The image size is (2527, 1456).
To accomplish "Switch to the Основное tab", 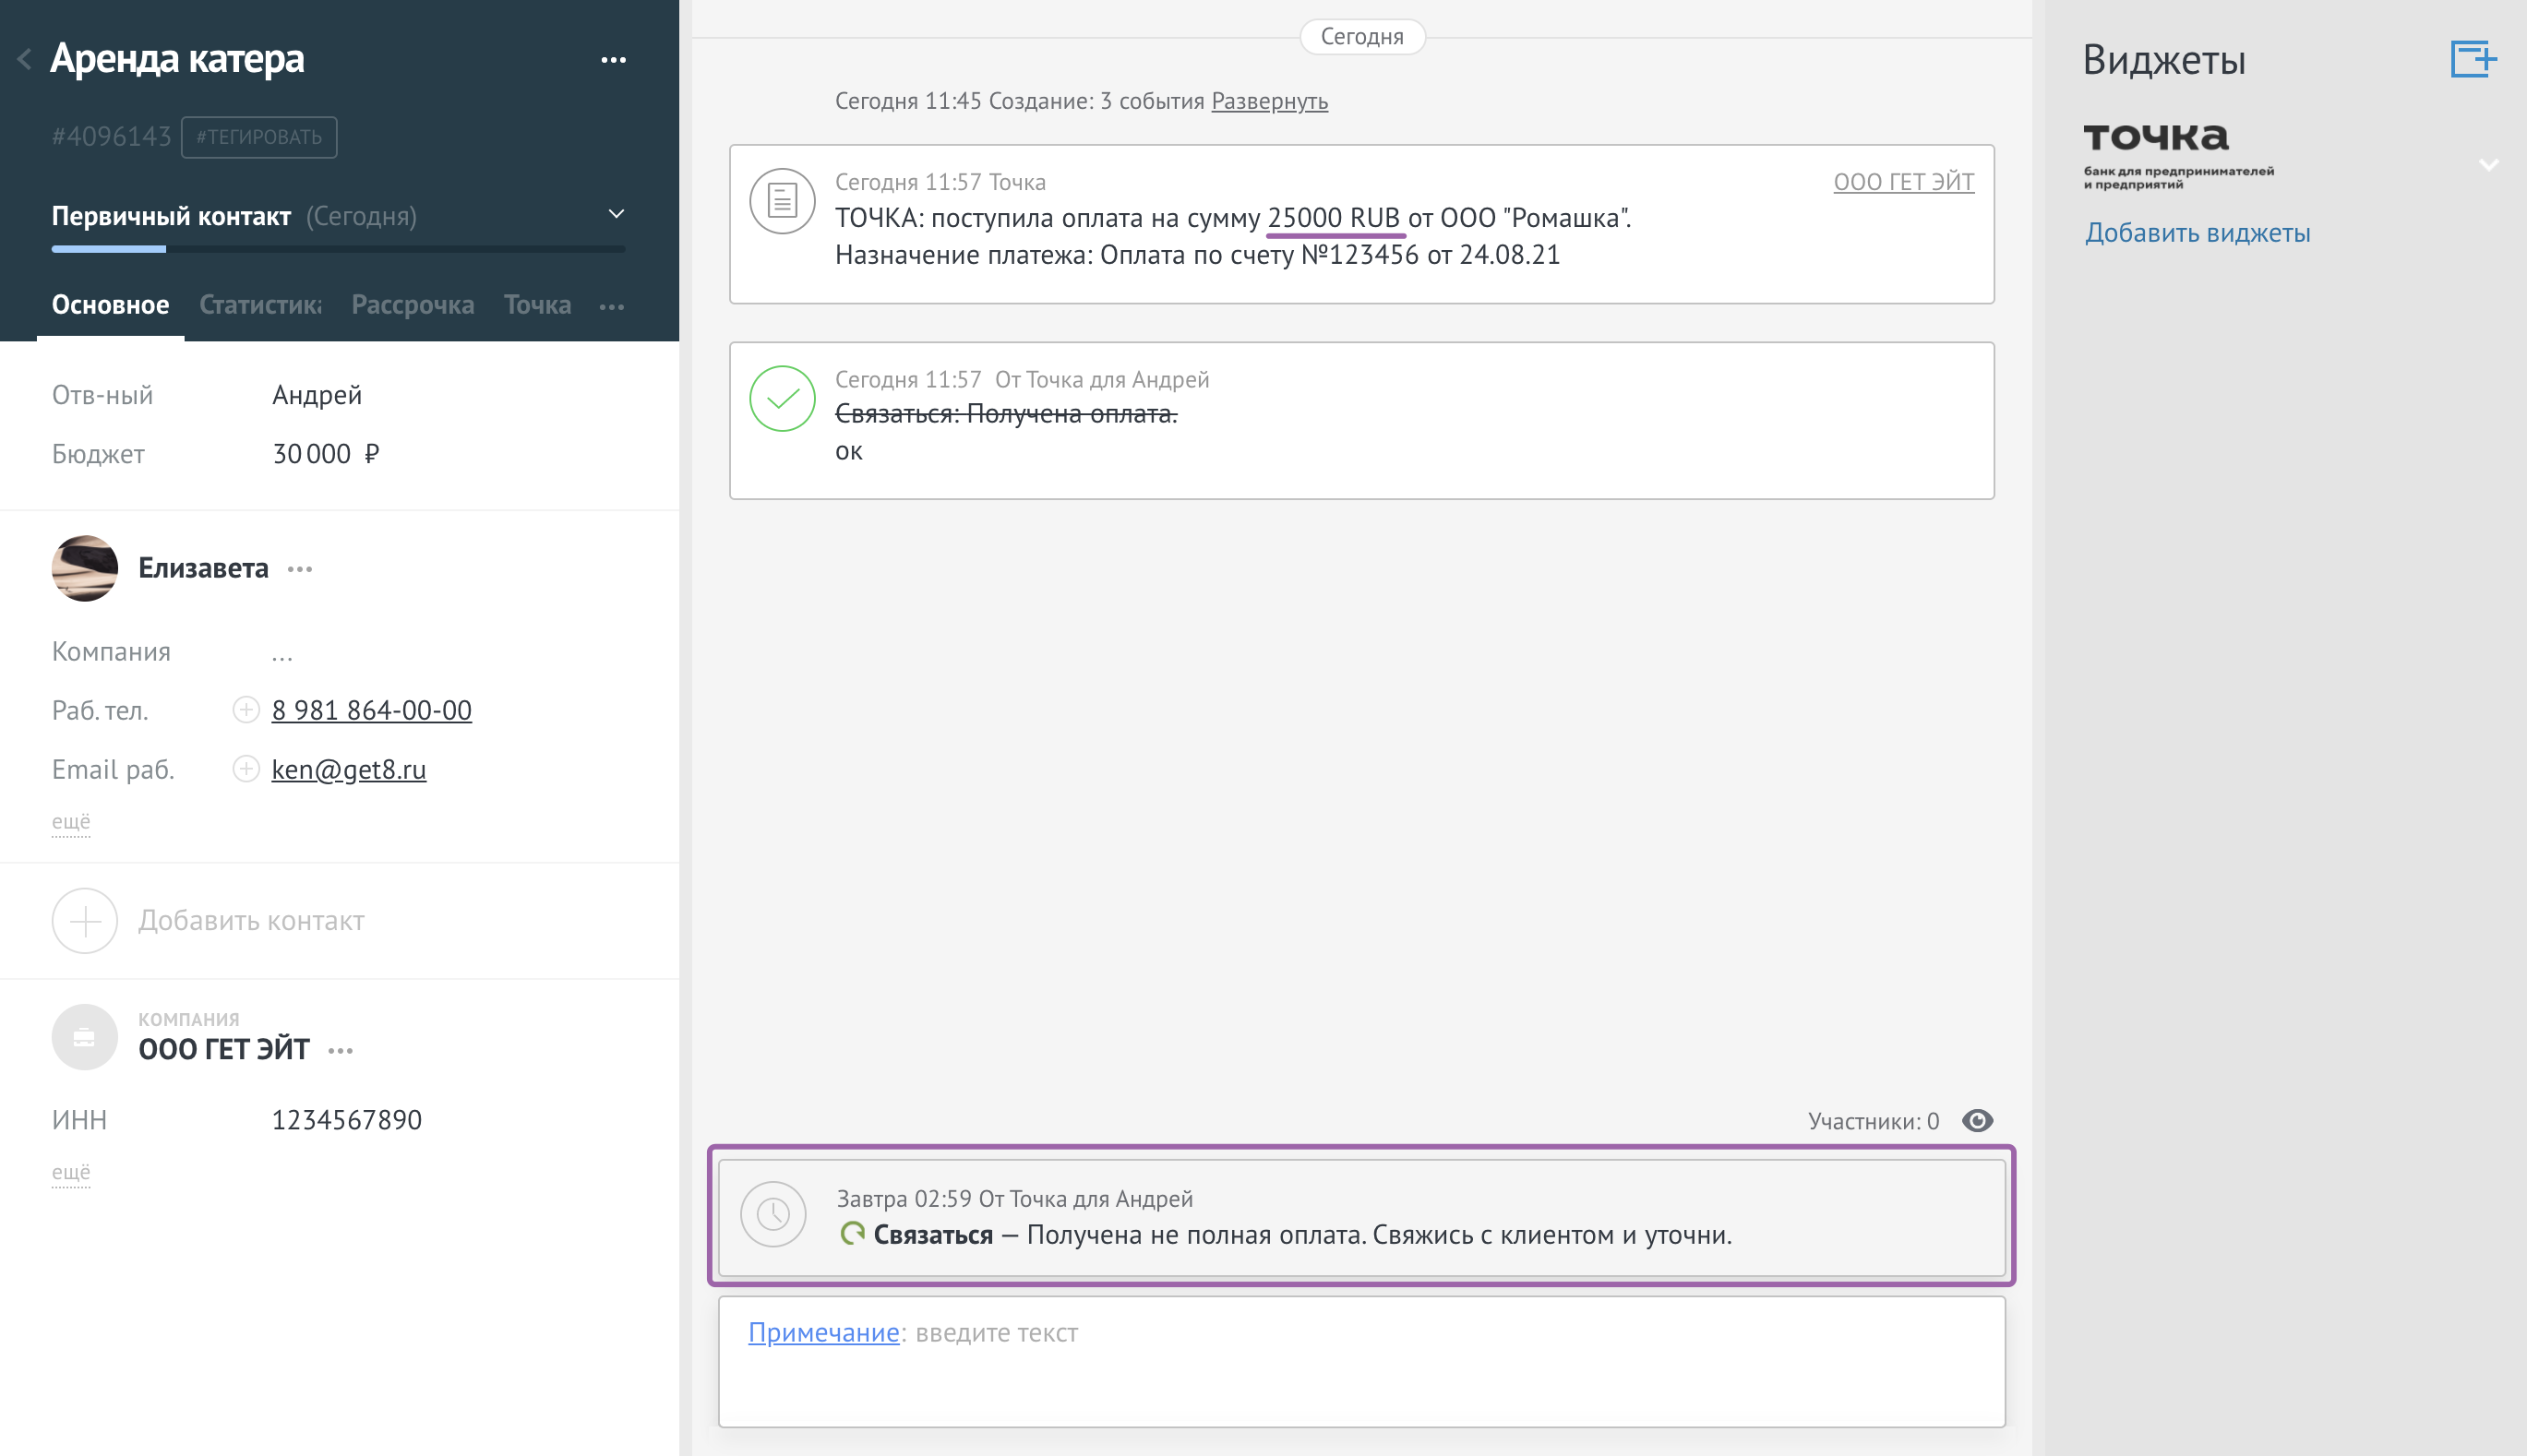I will pos(110,305).
